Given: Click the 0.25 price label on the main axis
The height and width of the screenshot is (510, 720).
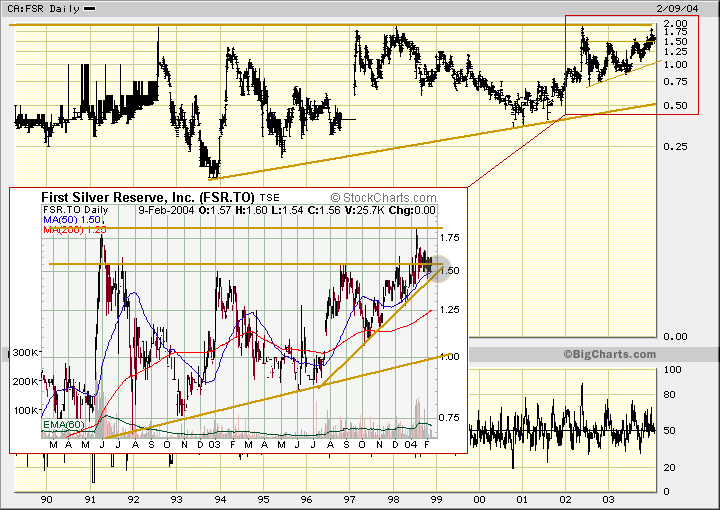Looking at the screenshot, I should 675,146.
